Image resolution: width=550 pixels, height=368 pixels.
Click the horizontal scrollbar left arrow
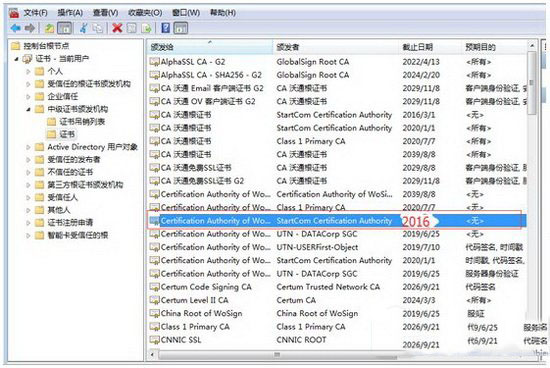152,355
